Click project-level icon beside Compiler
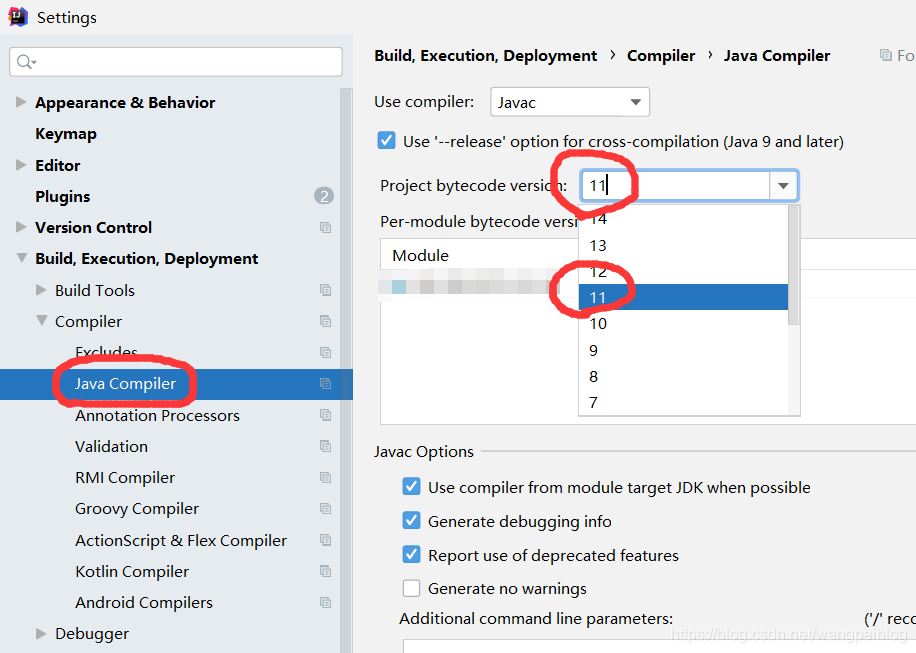The height and width of the screenshot is (653, 916). pyautogui.click(x=325, y=321)
